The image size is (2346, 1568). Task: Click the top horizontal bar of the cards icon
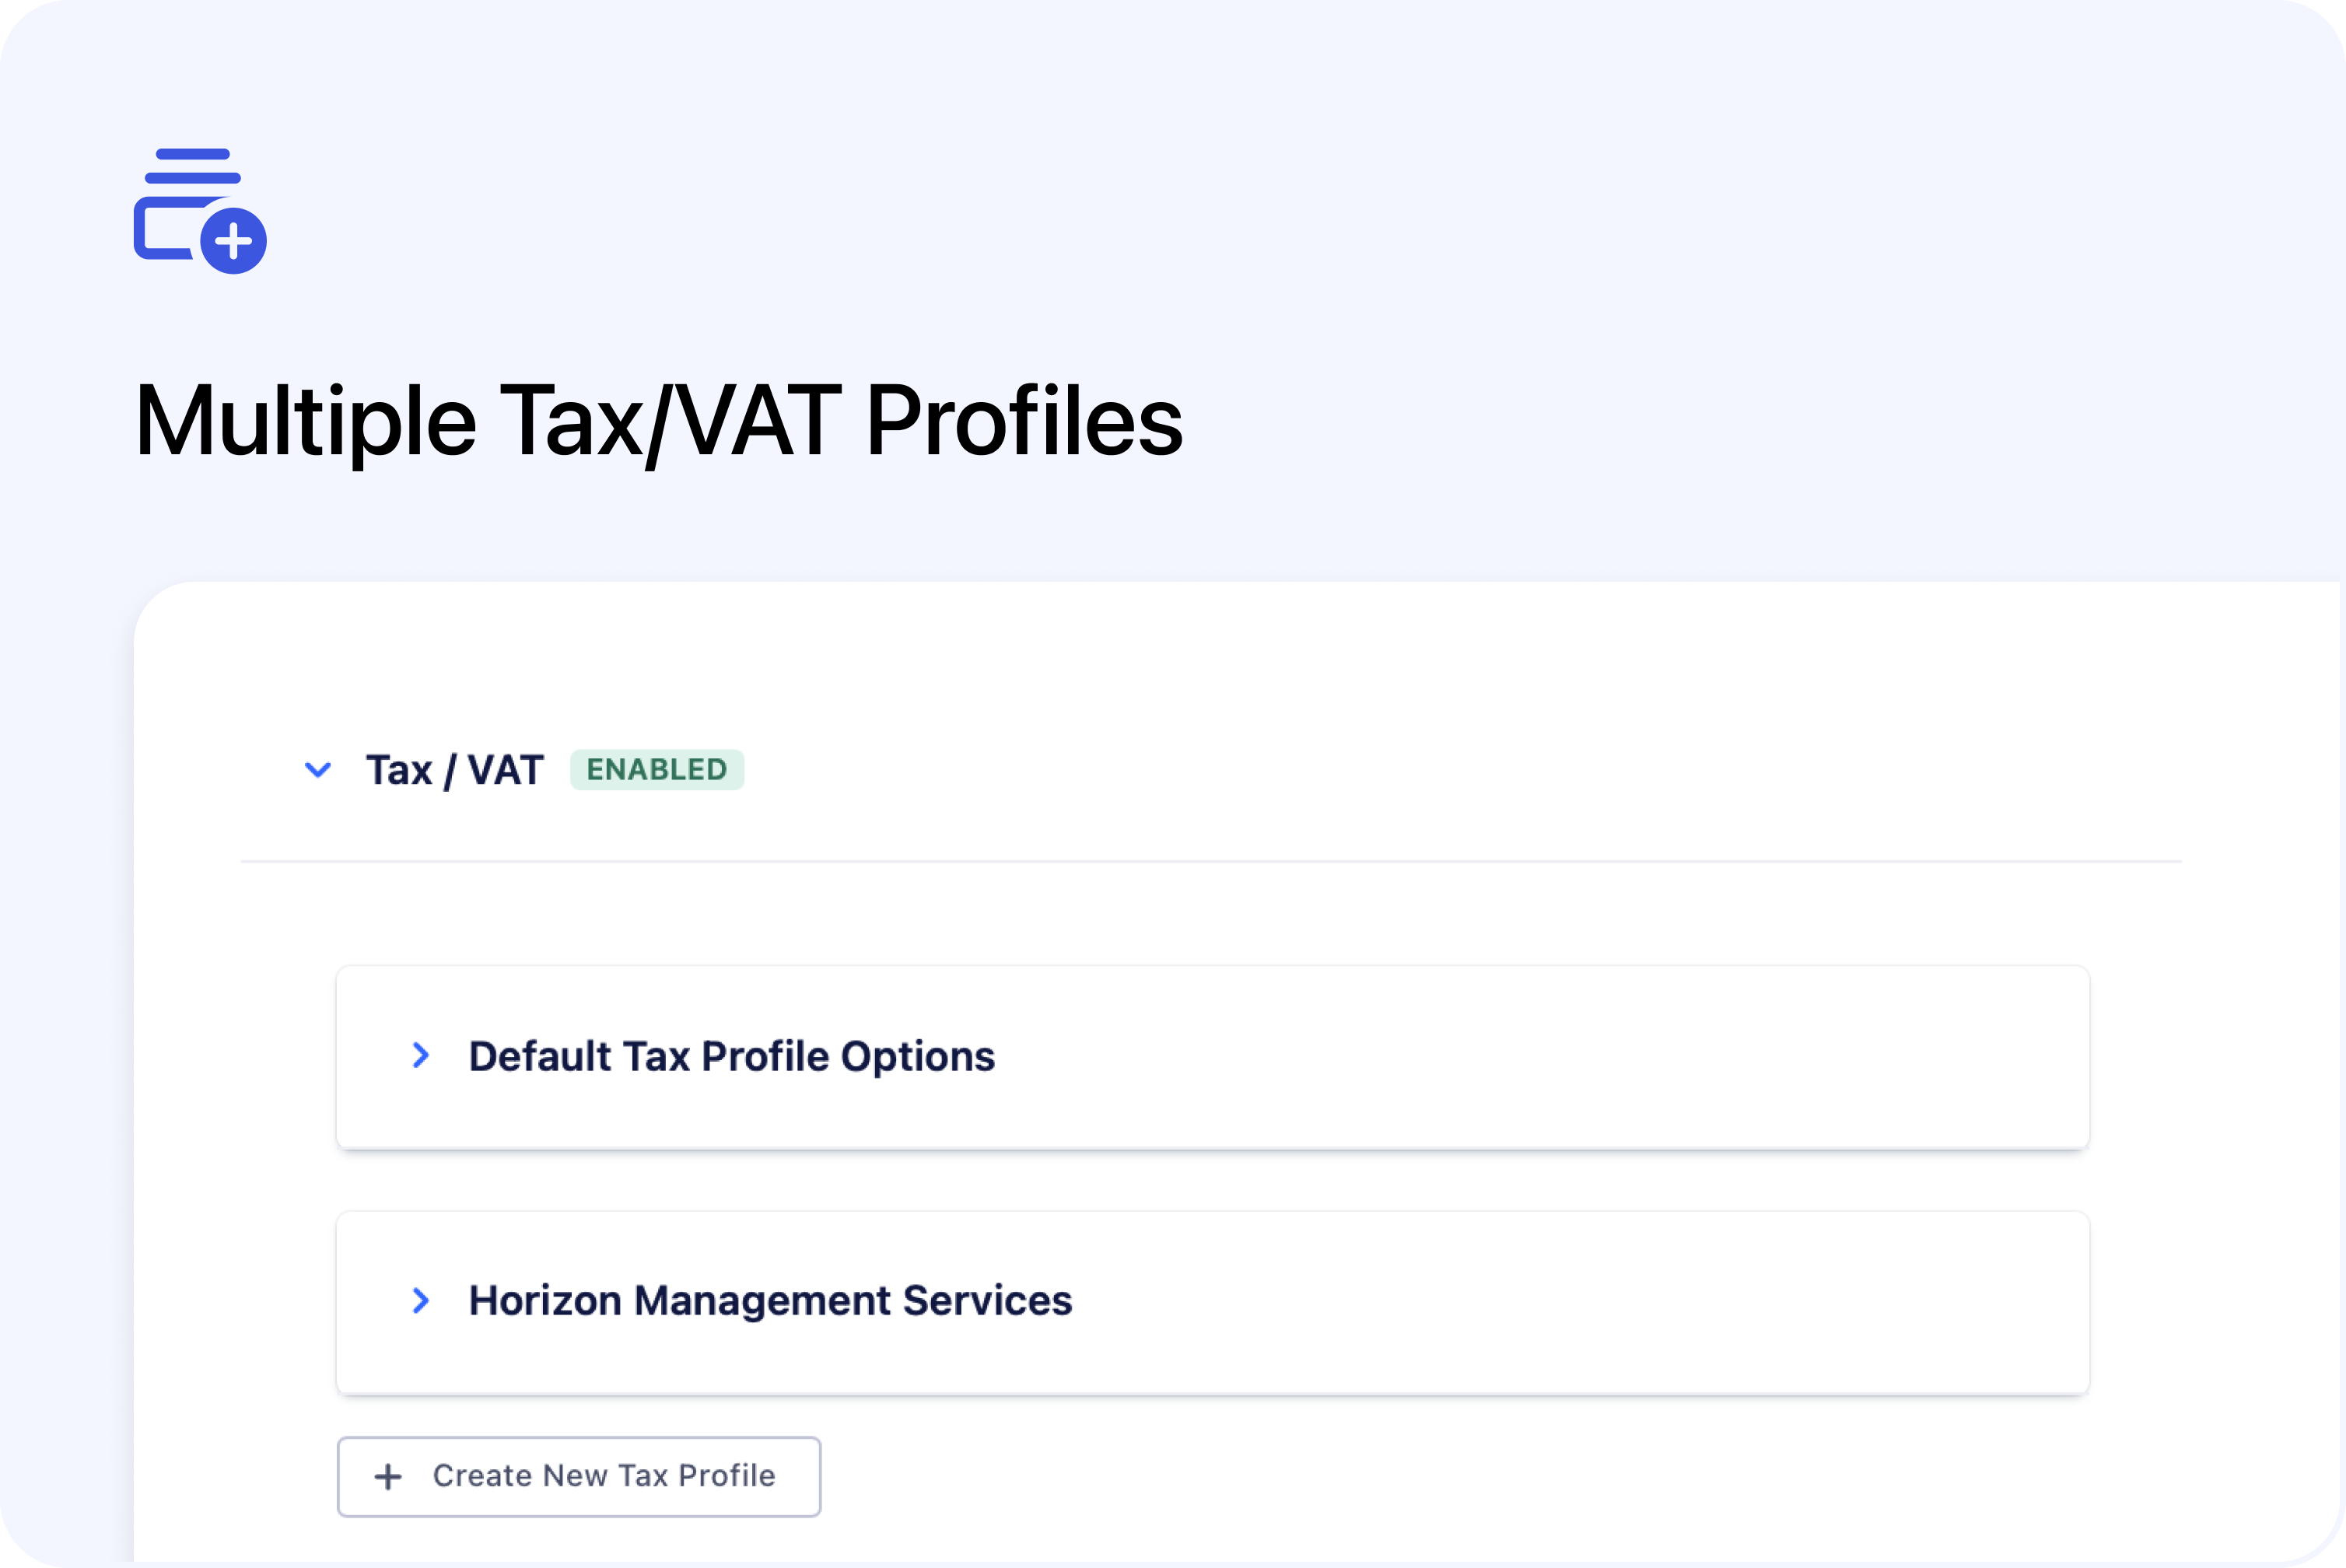point(193,155)
